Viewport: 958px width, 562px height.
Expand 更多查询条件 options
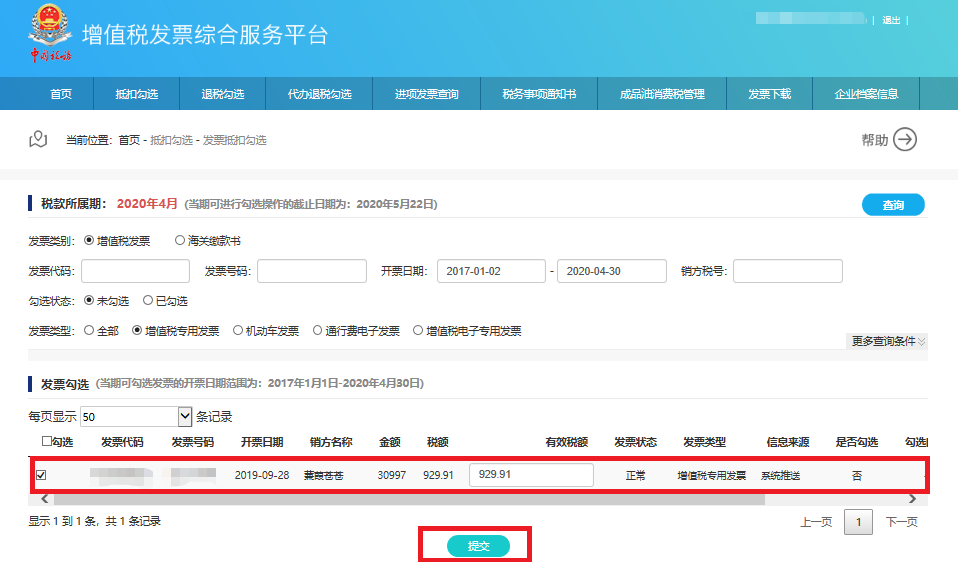pyautogui.click(x=888, y=341)
